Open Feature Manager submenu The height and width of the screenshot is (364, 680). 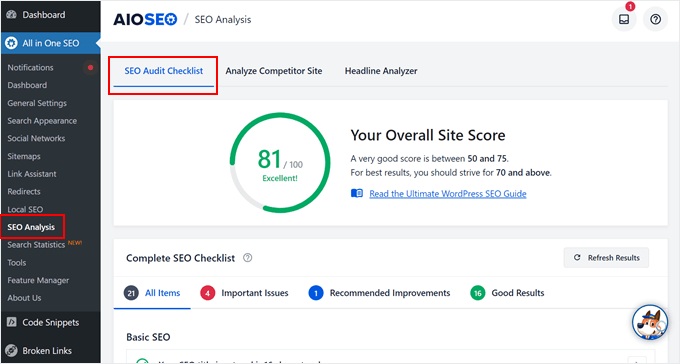coord(38,280)
